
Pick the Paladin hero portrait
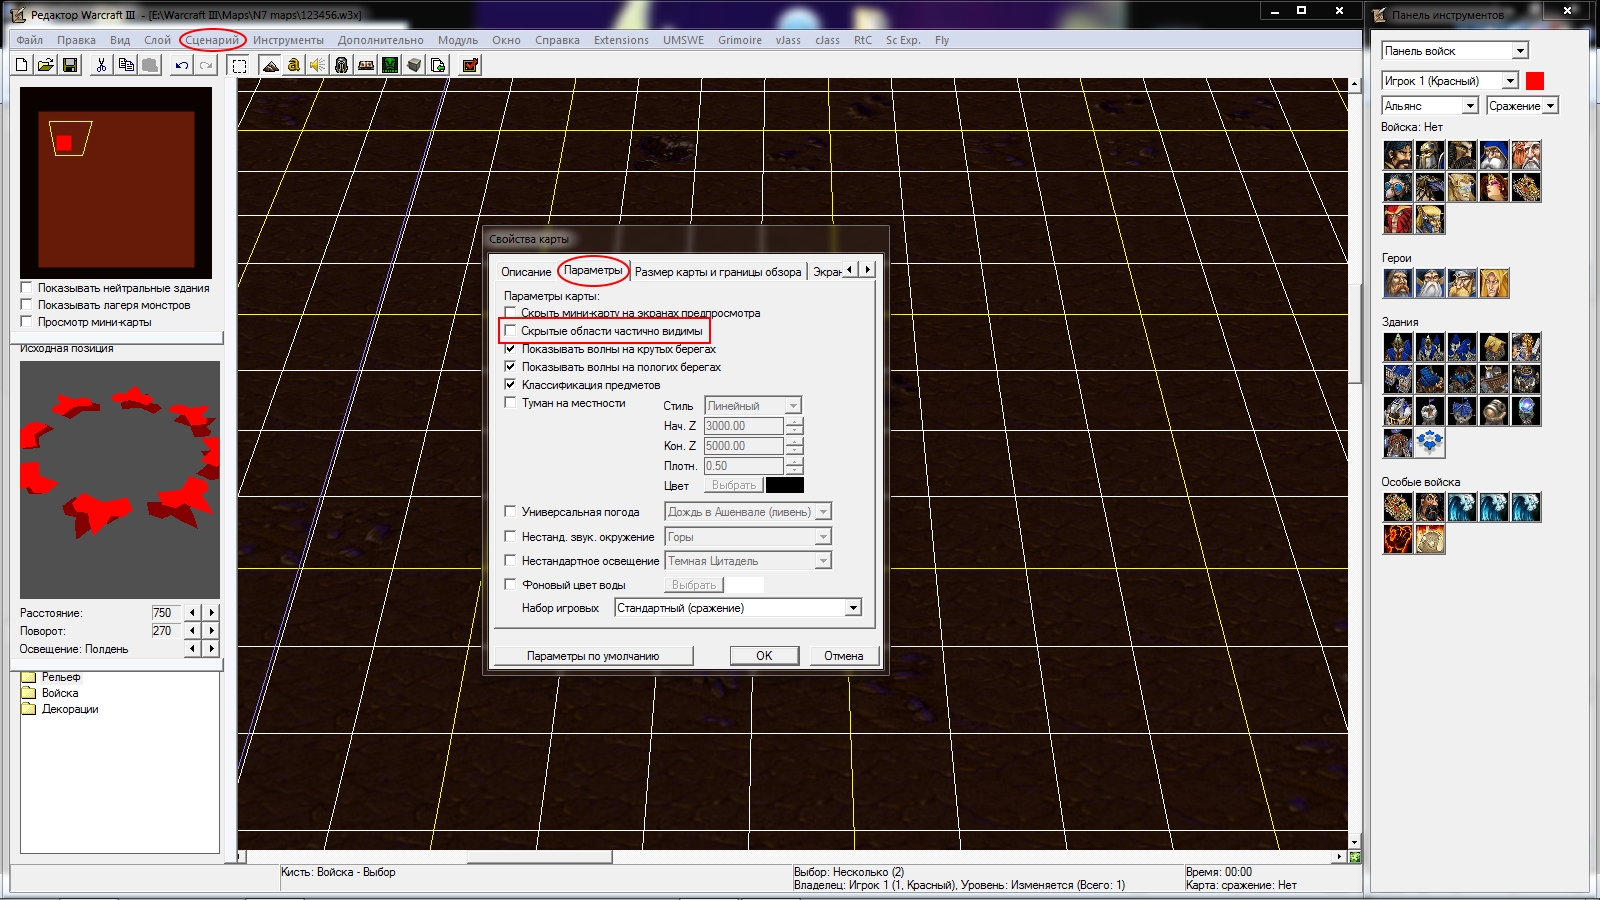(x=1398, y=284)
